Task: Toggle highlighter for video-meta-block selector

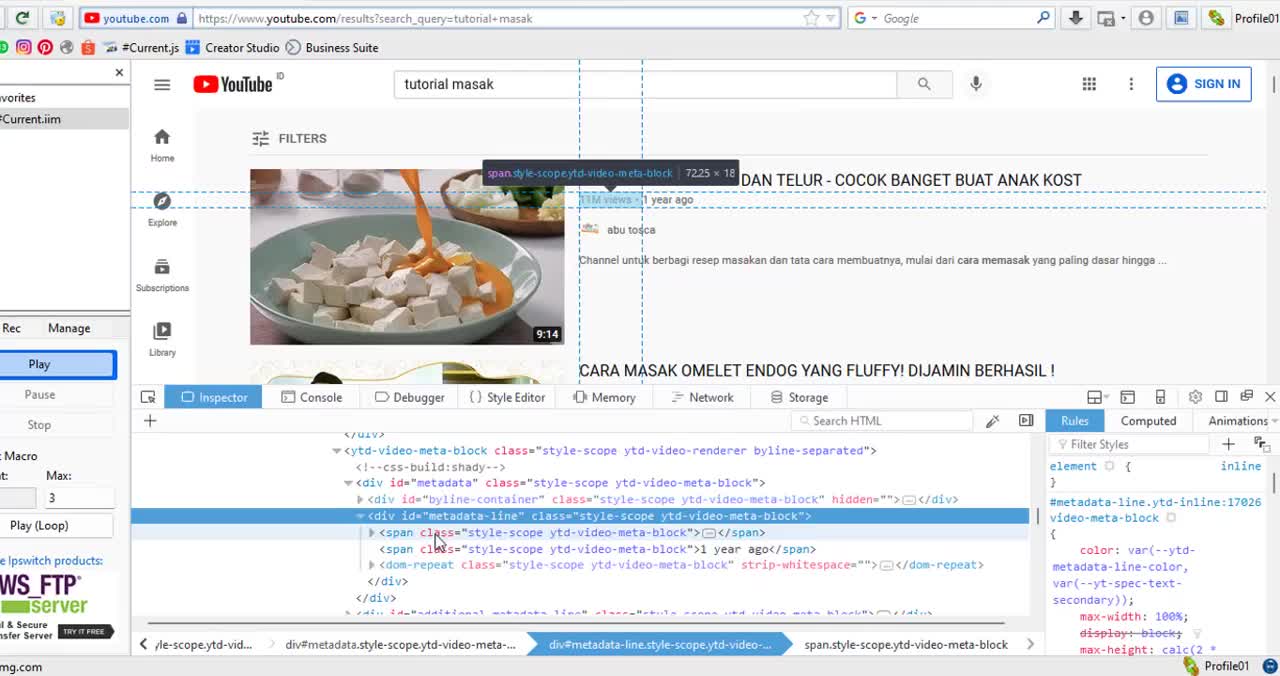Action: 1171,518
